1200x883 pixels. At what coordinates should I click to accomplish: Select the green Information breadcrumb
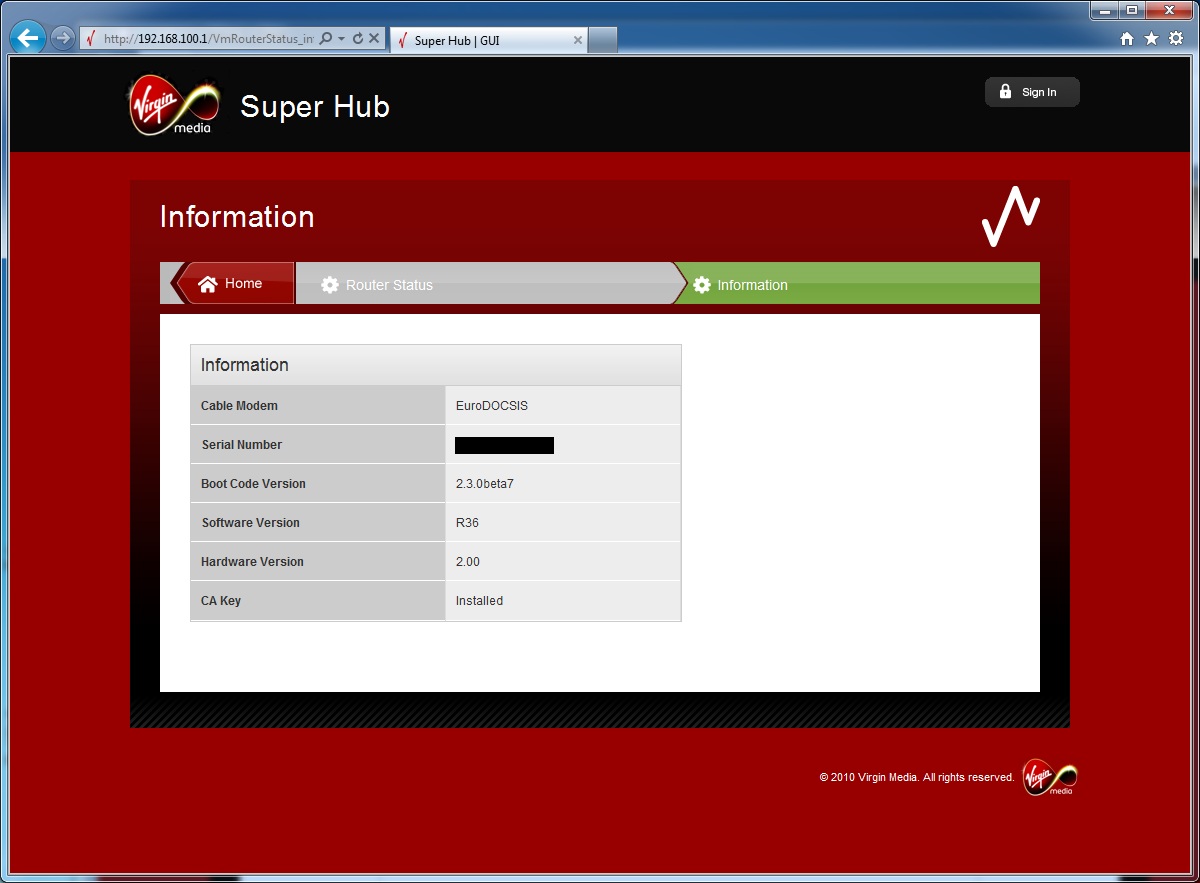click(x=858, y=284)
